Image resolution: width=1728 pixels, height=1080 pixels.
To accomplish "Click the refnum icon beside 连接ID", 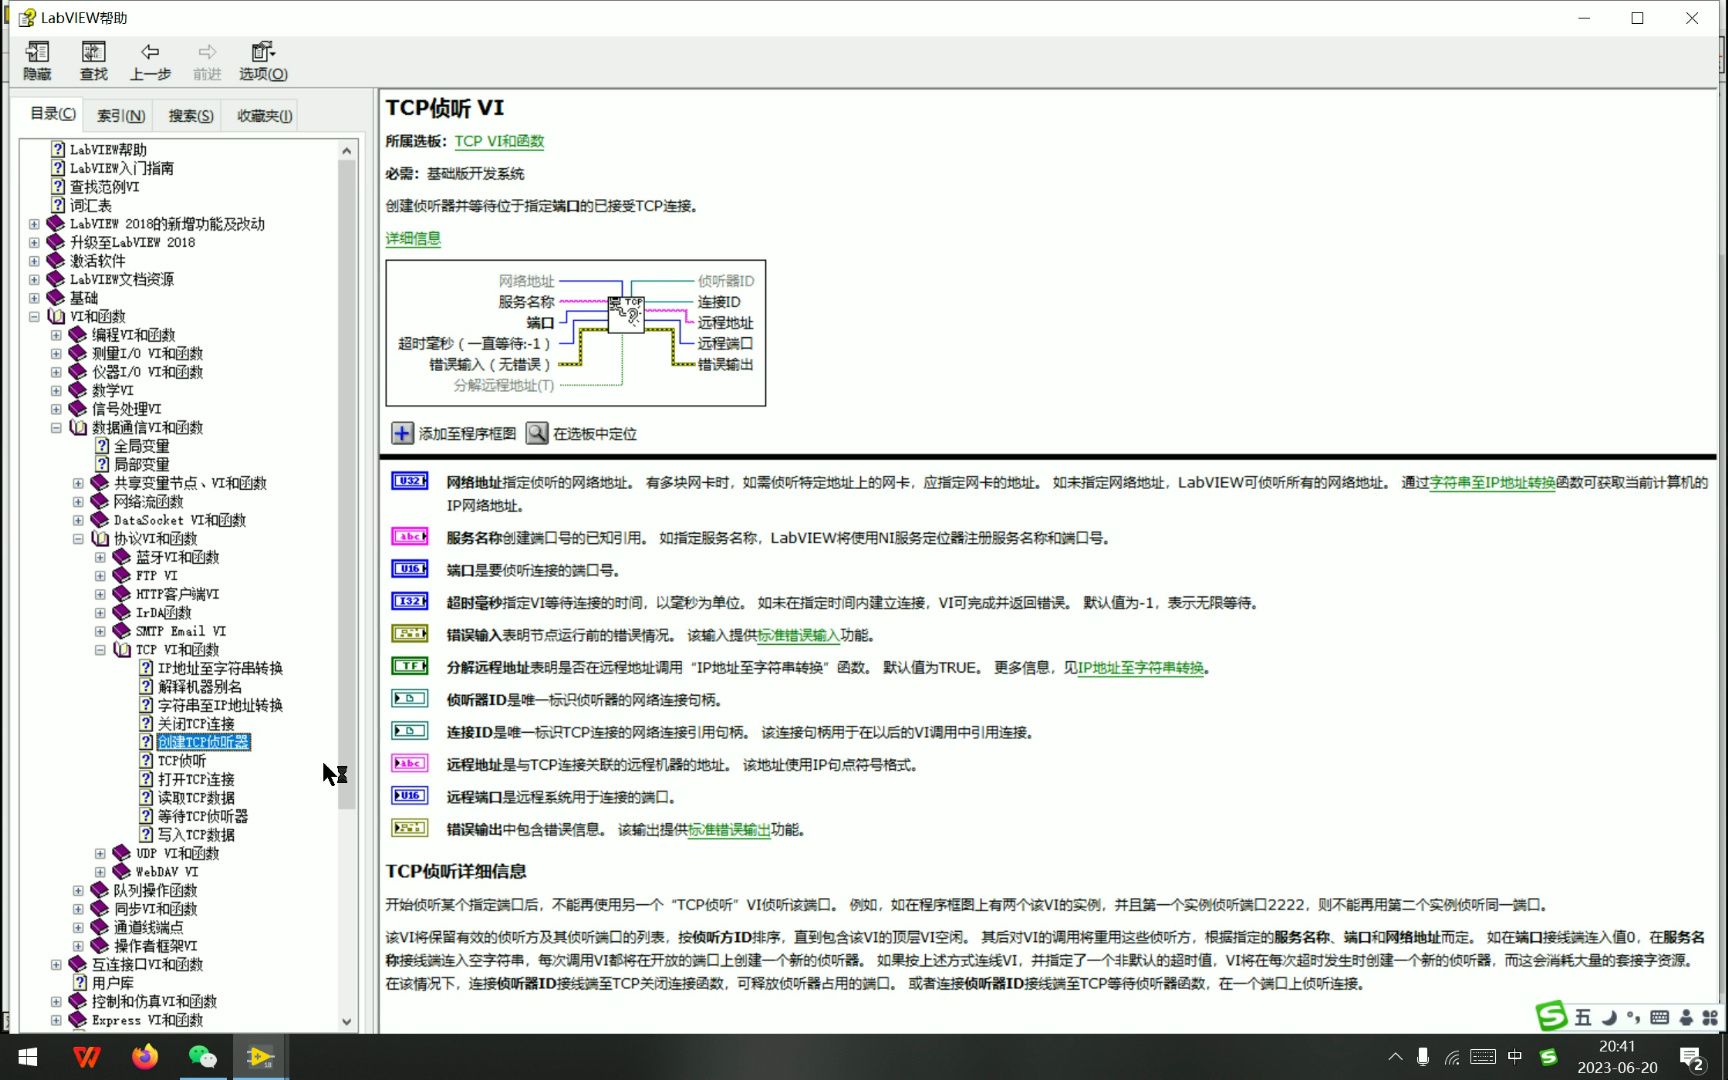I will tap(409, 731).
